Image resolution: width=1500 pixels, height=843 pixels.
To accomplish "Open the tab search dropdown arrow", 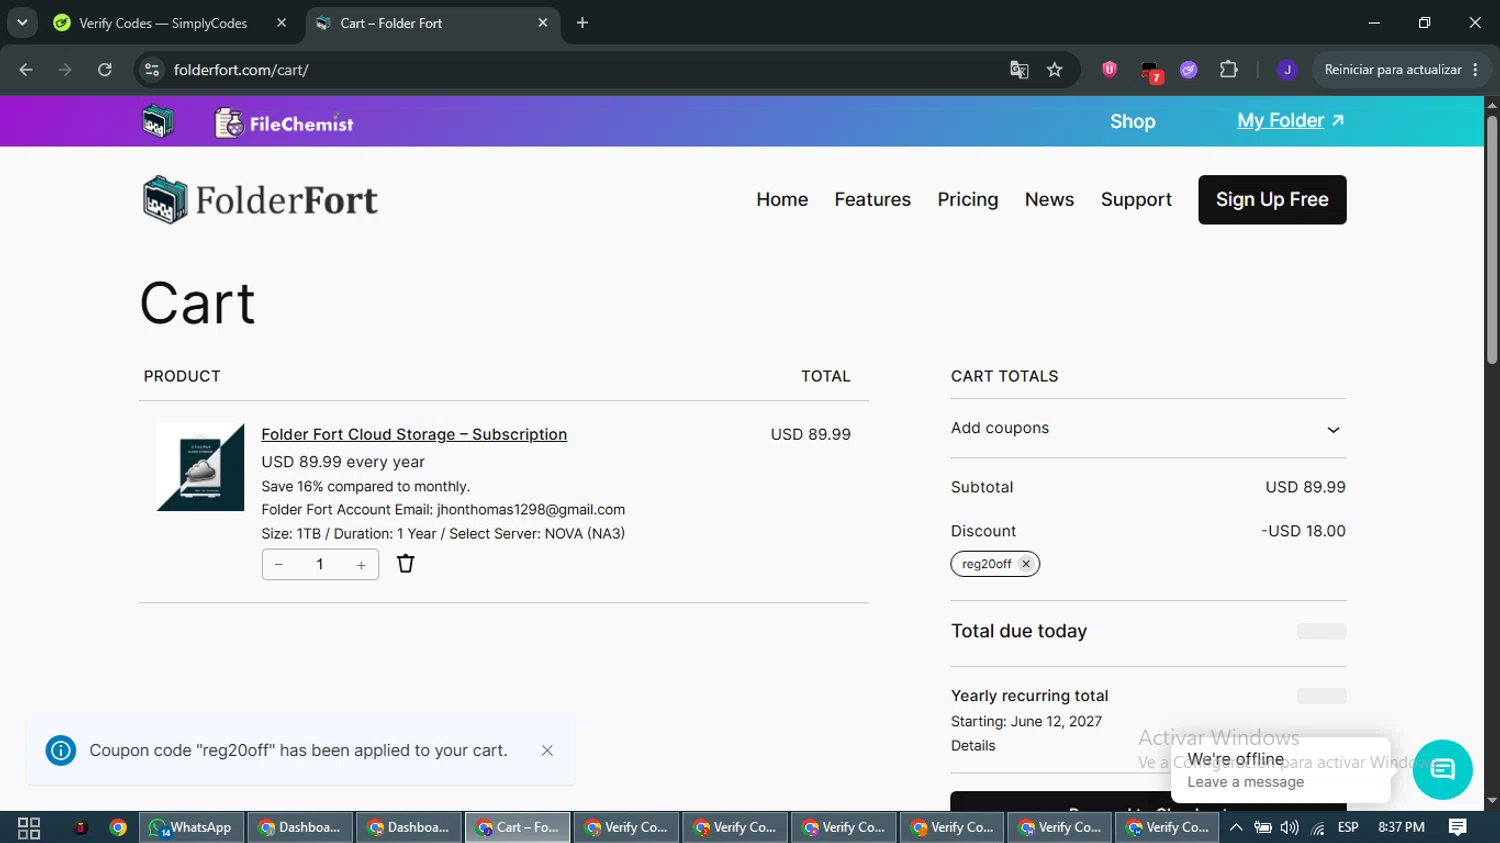I will pos(22,23).
